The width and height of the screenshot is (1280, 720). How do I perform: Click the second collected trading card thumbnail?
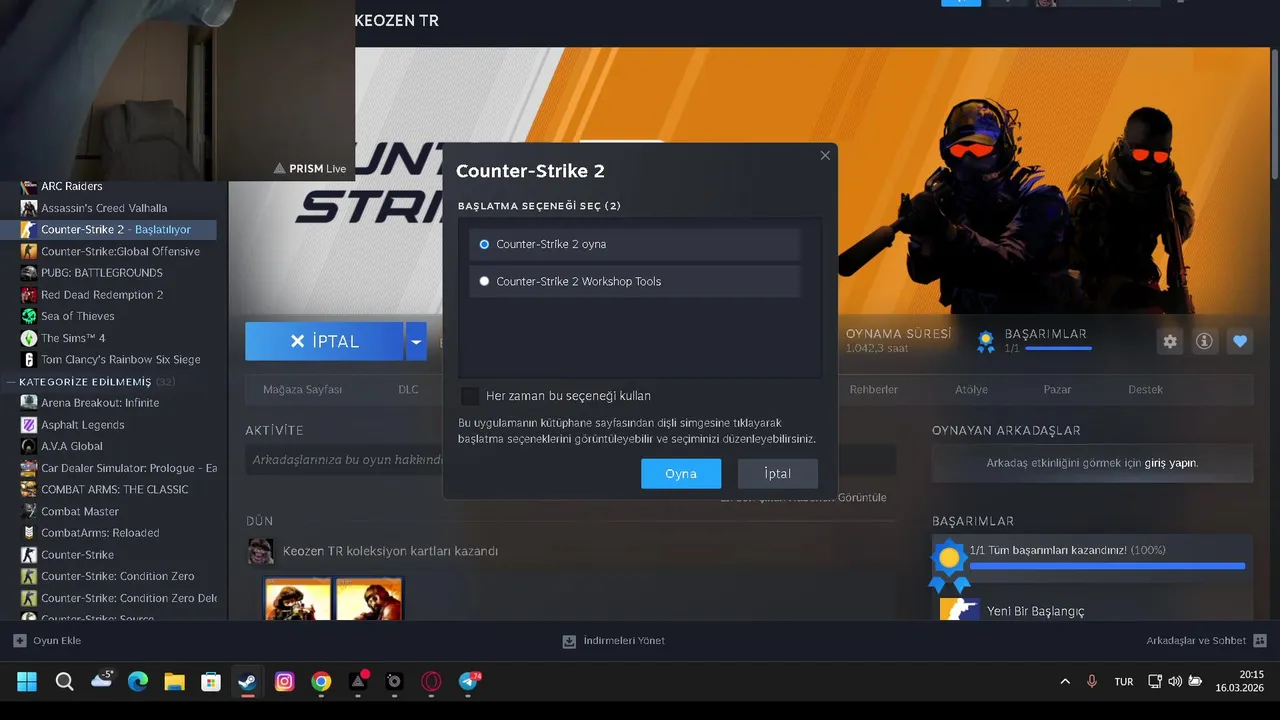[369, 598]
